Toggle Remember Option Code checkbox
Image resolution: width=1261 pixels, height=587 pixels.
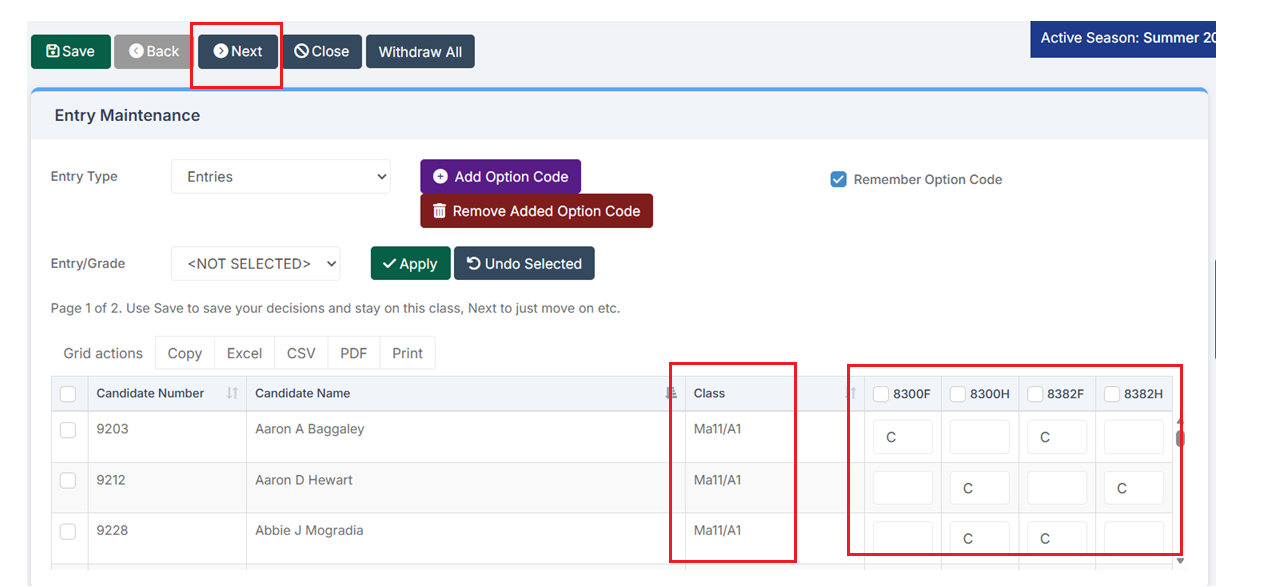tap(839, 180)
